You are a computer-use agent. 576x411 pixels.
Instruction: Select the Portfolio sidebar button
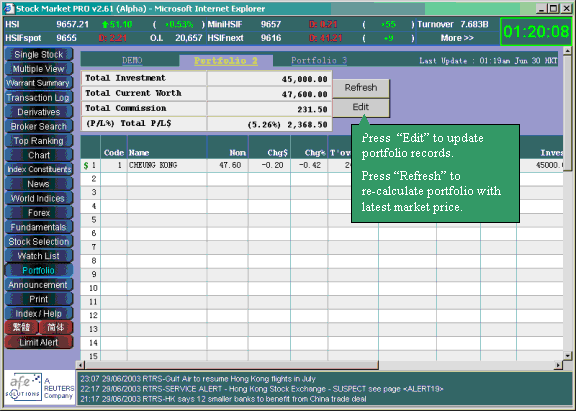coord(39,270)
